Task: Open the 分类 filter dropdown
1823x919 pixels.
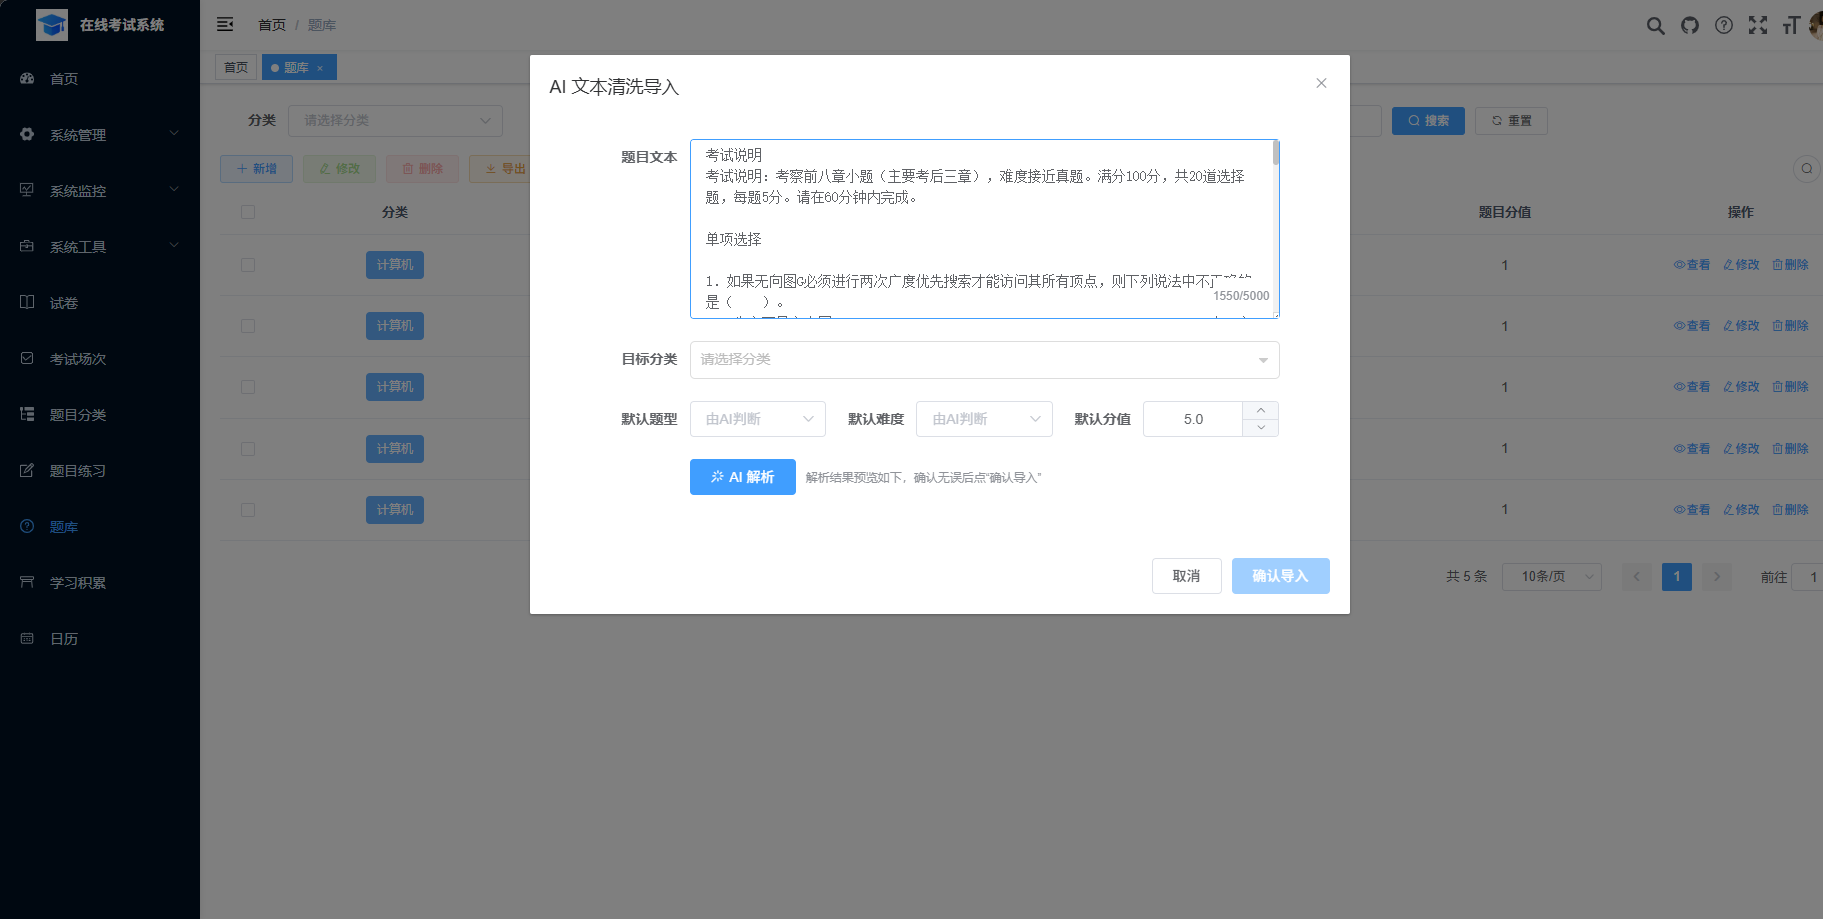Action: tap(395, 121)
